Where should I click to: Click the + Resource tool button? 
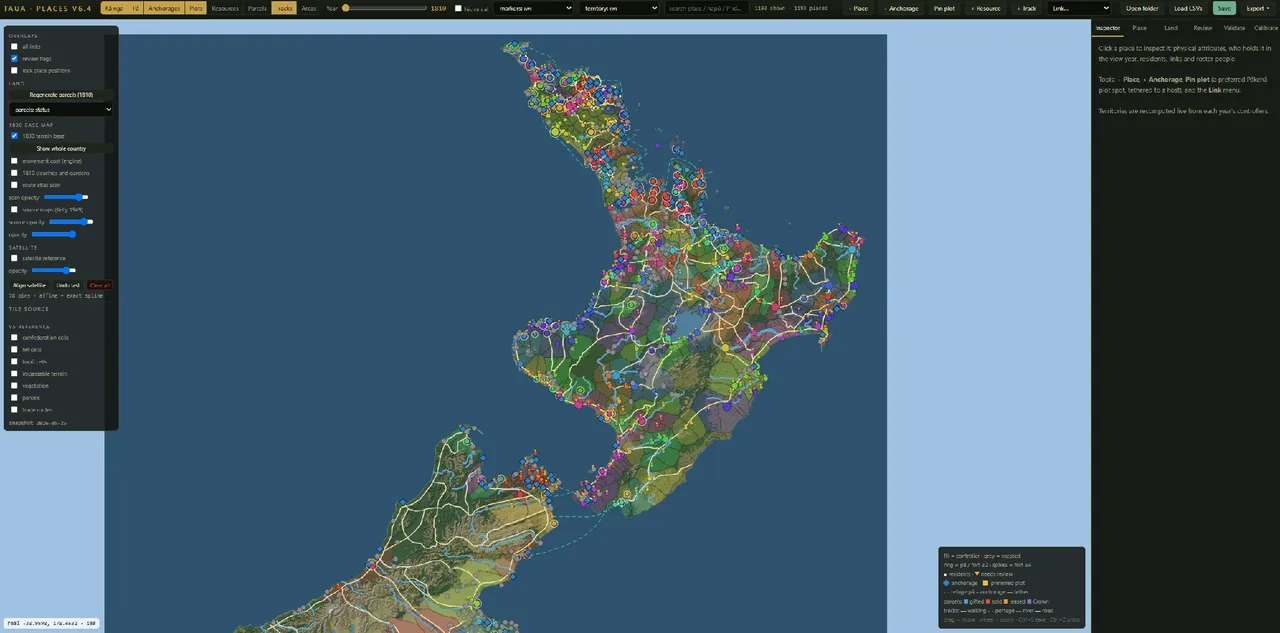click(986, 8)
